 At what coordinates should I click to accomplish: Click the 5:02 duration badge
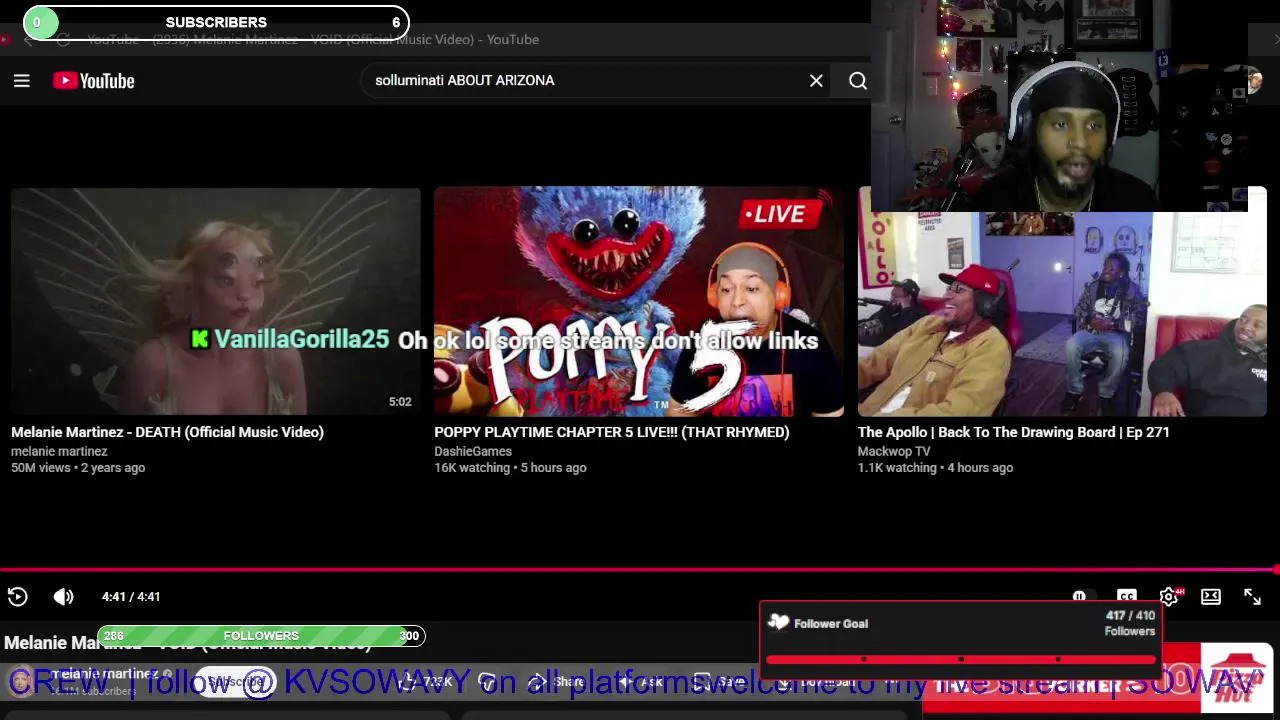pyautogui.click(x=400, y=402)
